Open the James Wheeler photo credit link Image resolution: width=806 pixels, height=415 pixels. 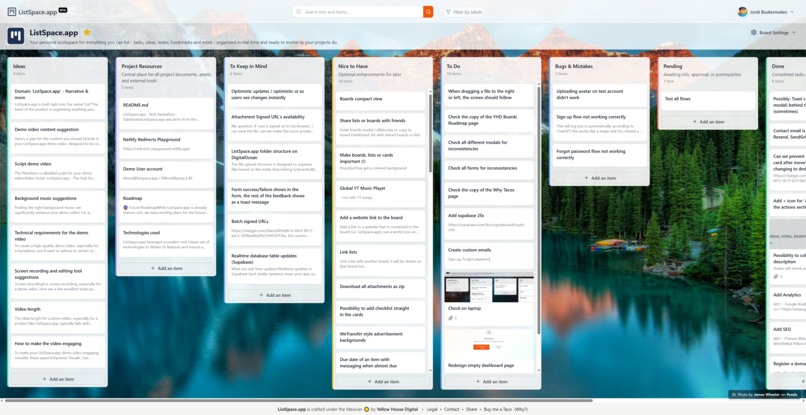[767, 395]
